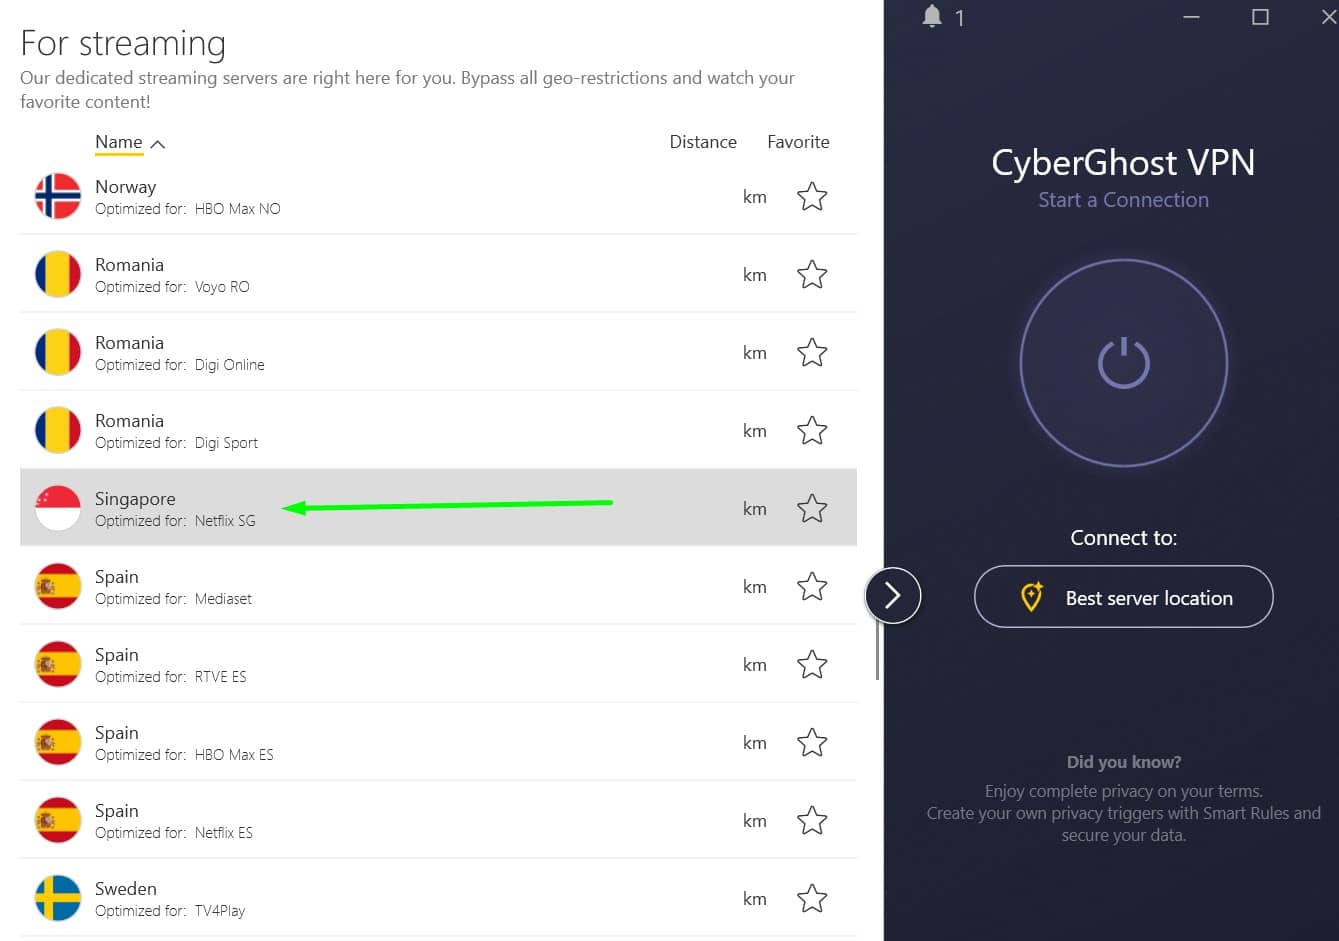Select 'Optimized for: Digi Sport' text
This screenshot has height=941, width=1339.
point(176,443)
